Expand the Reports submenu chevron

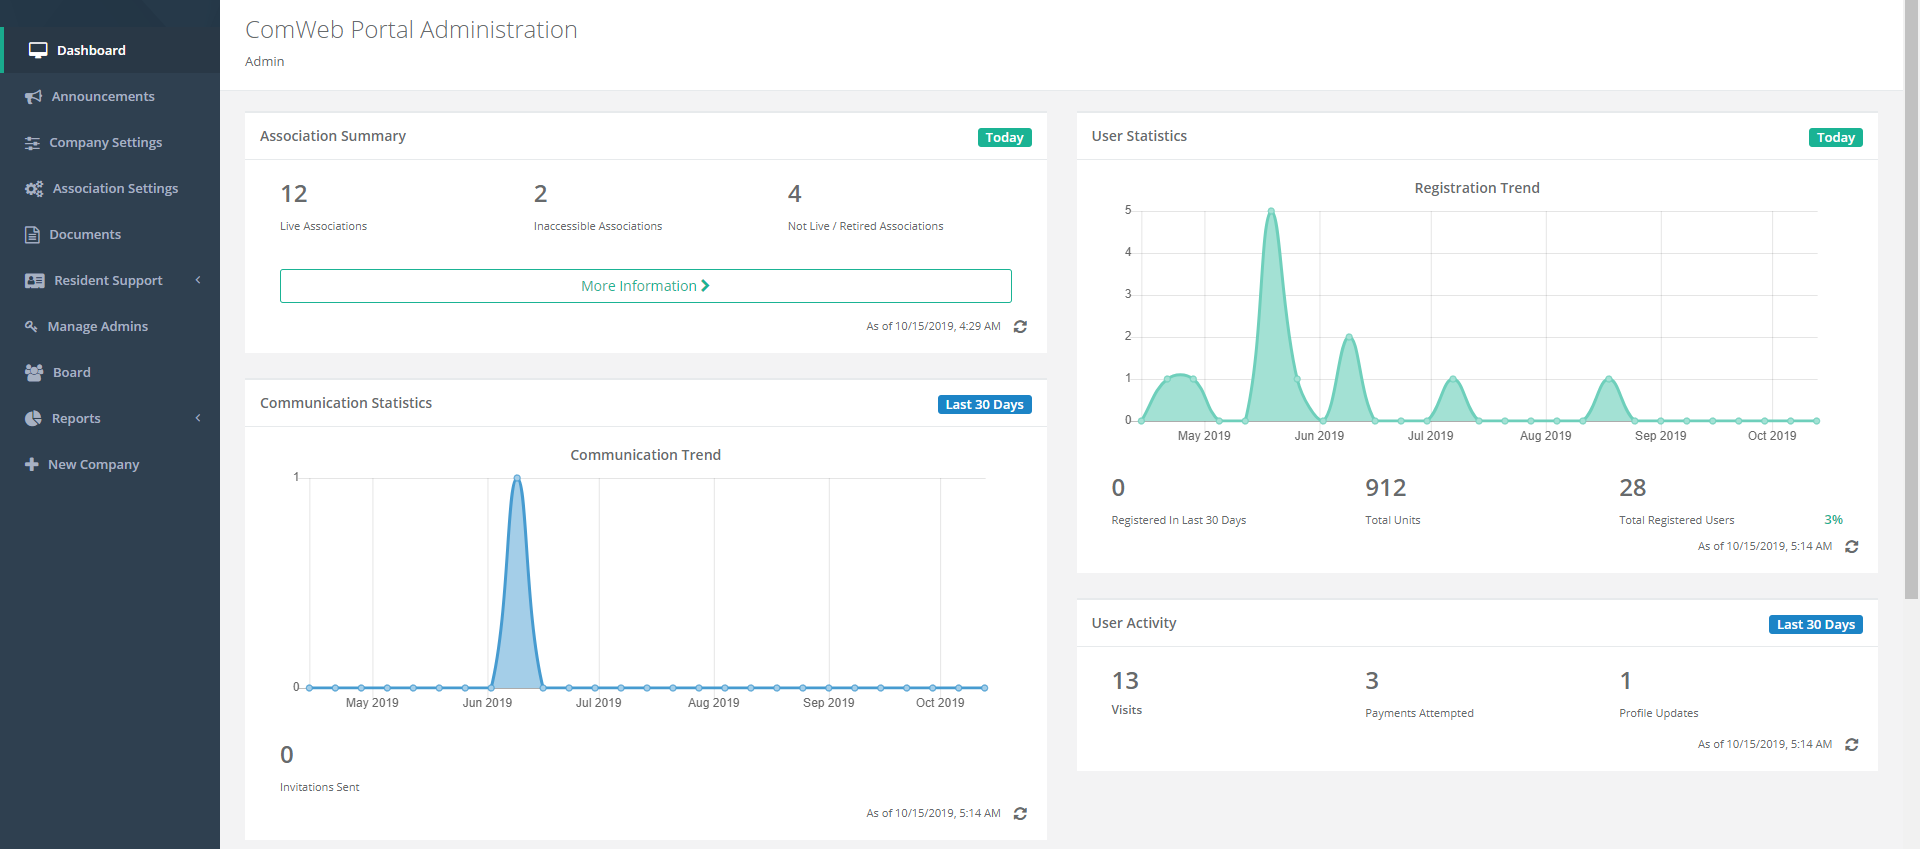(x=198, y=418)
